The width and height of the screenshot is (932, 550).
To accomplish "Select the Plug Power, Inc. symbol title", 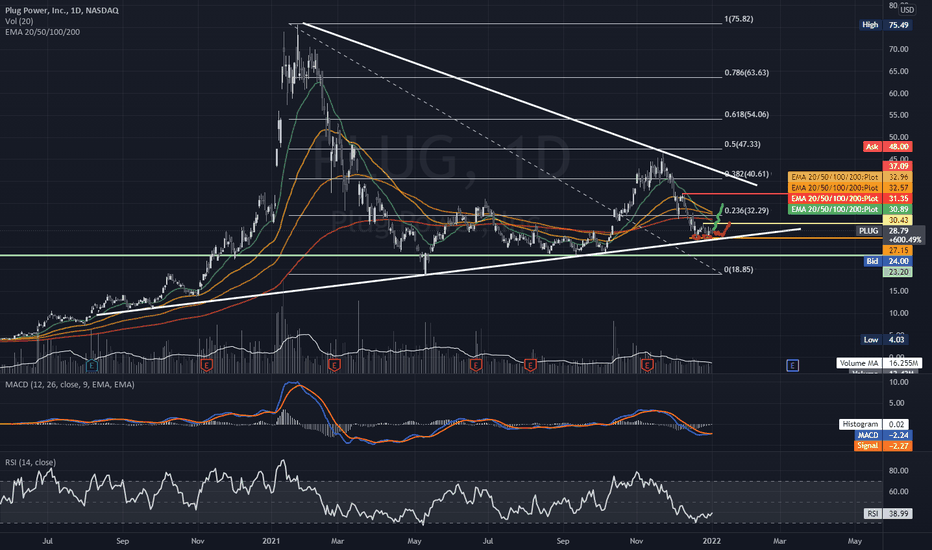I will tap(62, 10).
